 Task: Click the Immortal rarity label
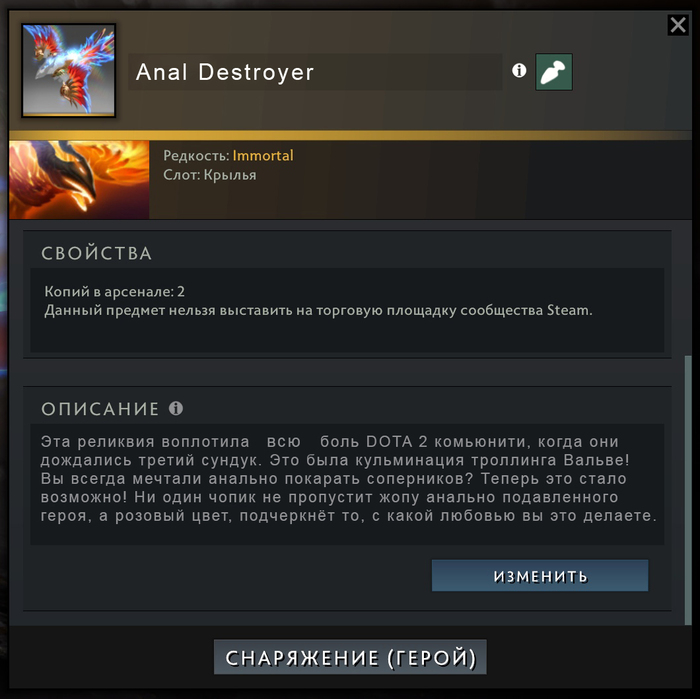tap(263, 155)
